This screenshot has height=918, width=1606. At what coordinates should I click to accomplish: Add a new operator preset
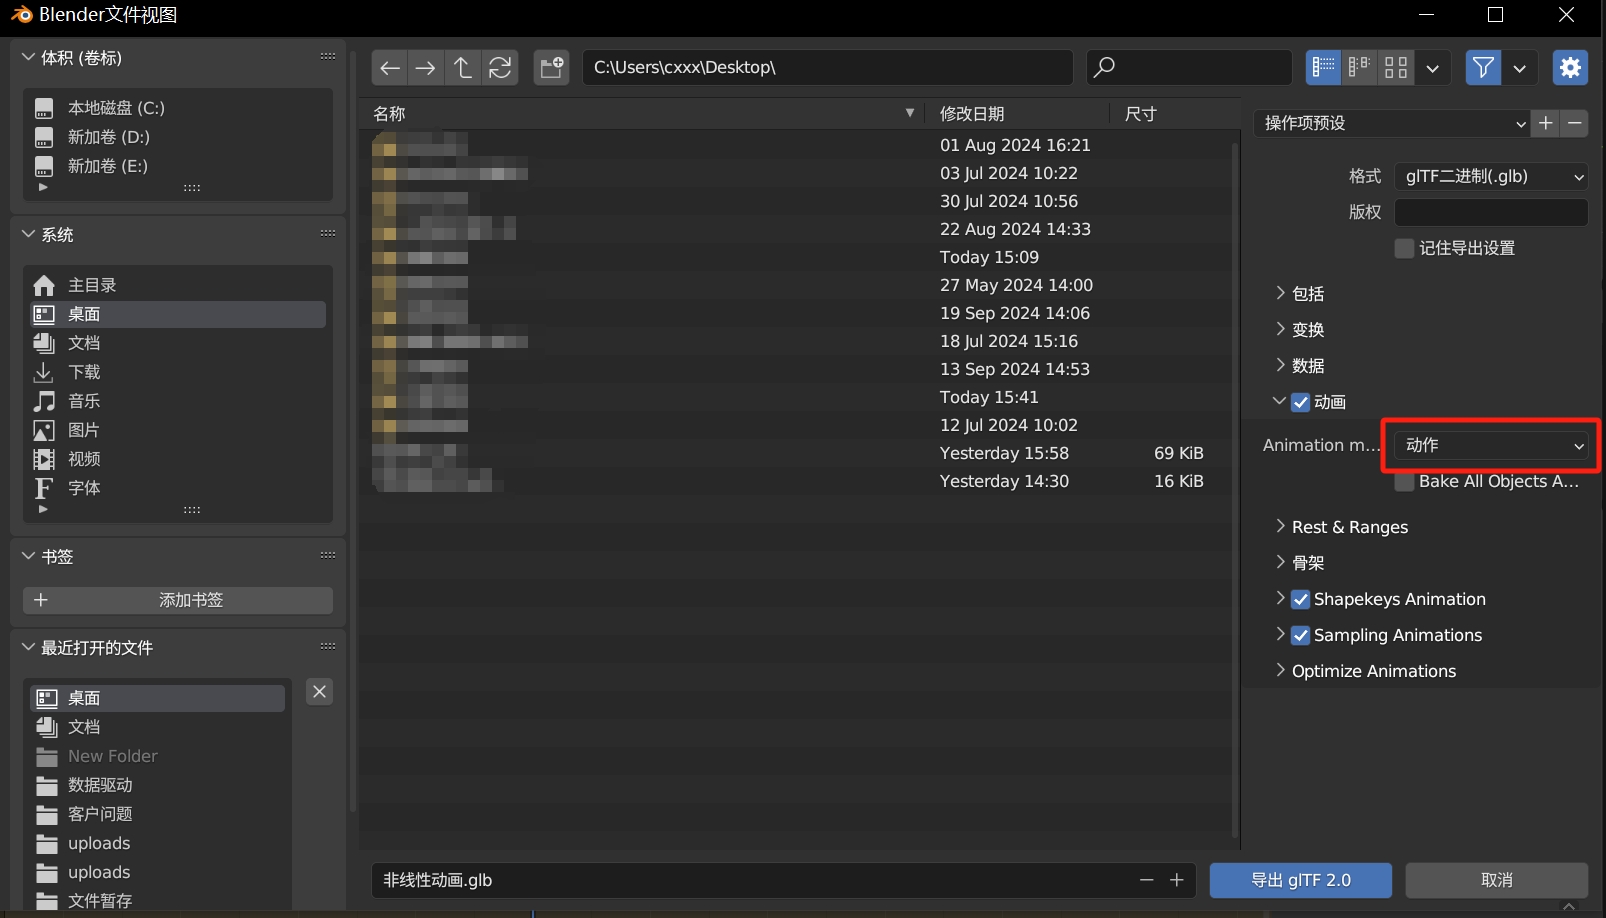click(1546, 123)
